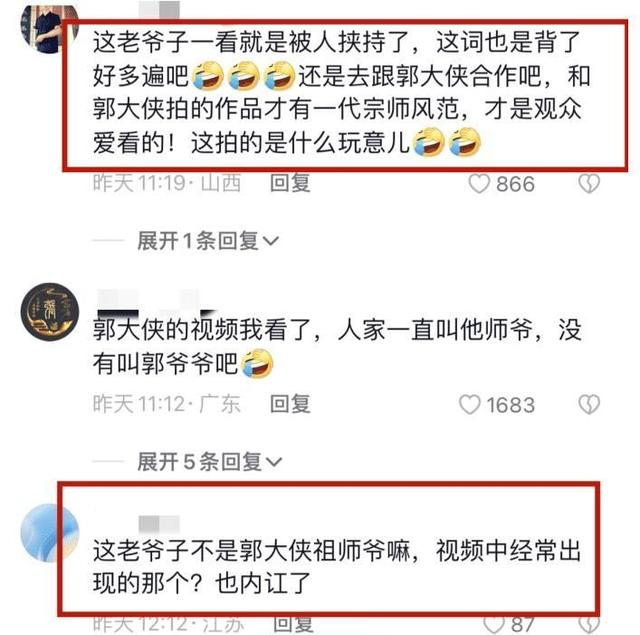This screenshot has width=640, height=635.
Task: Dislike the 江苏 comment via broken heart
Action: 589,625
